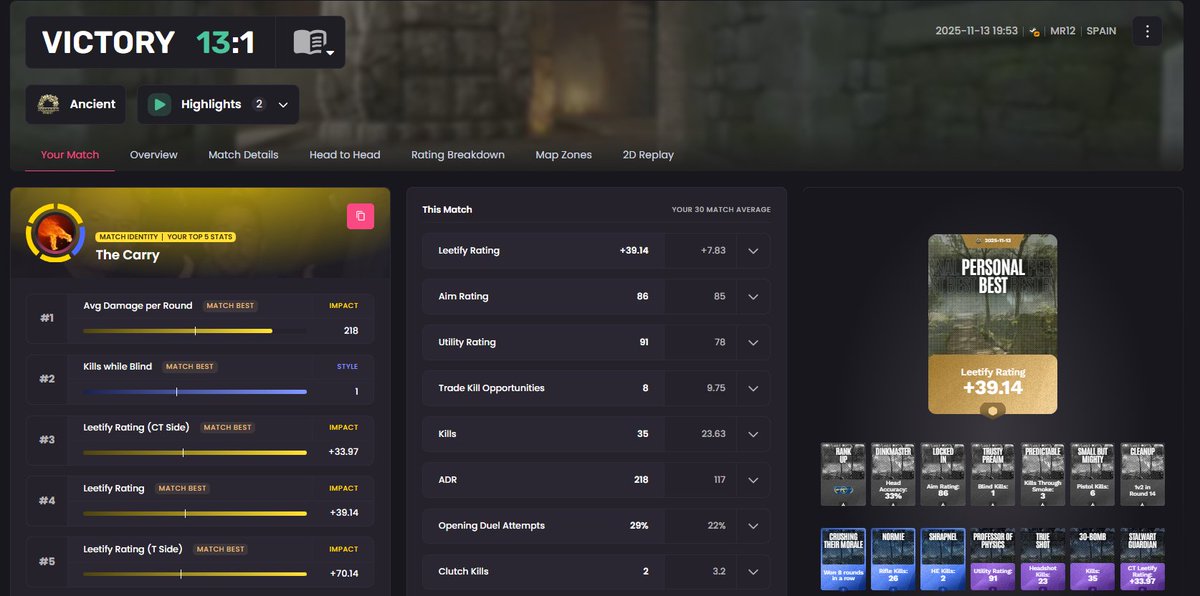The height and width of the screenshot is (596, 1200).
Task: Open the Shrapnel HE kills badge
Action: pyautogui.click(x=942, y=559)
